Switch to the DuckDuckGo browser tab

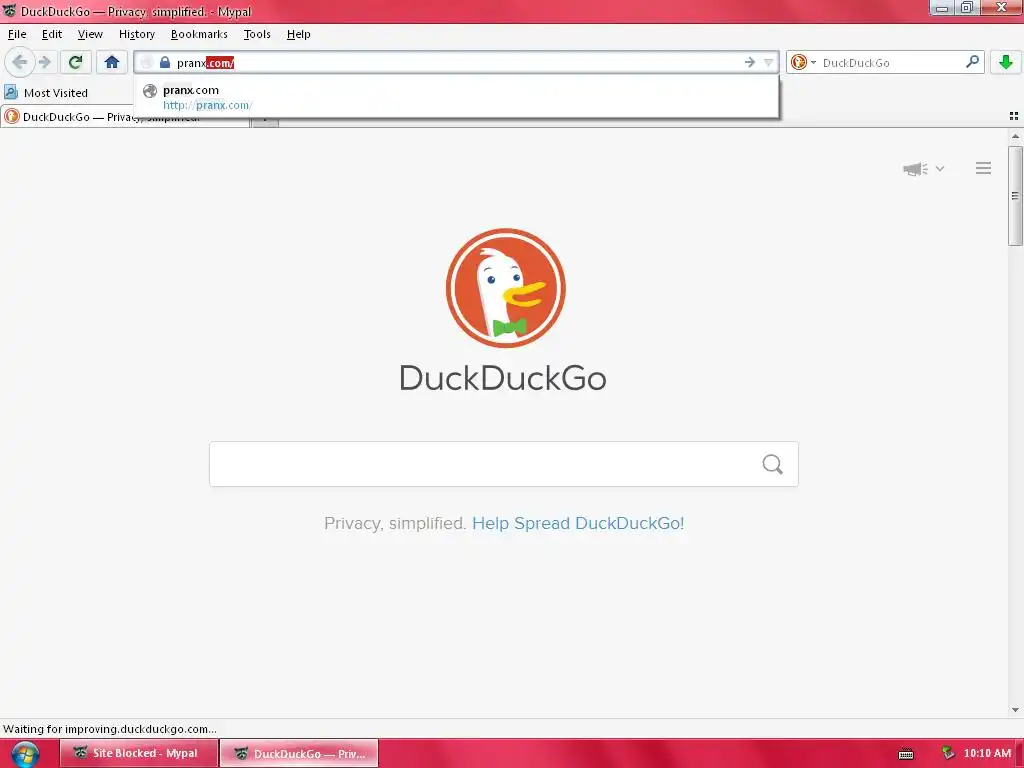pos(124,117)
